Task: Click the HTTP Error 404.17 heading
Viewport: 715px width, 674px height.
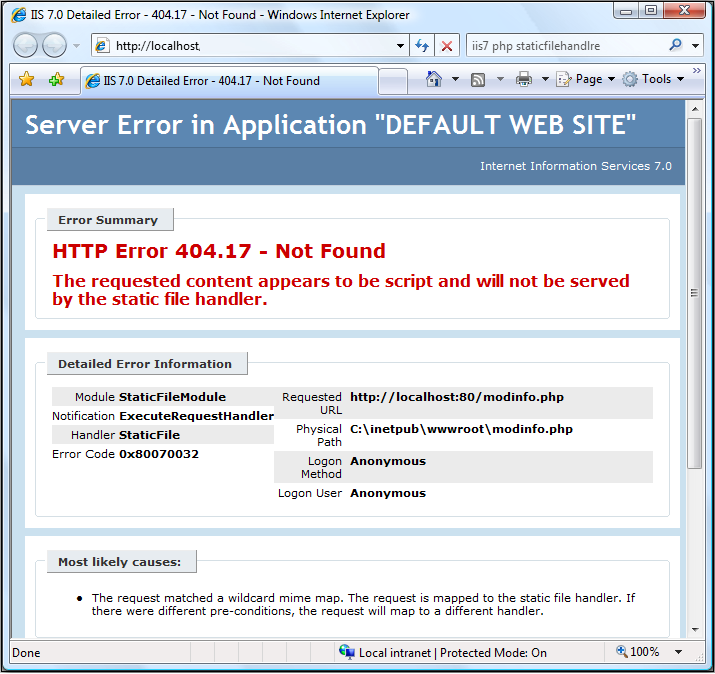Action: (x=219, y=251)
